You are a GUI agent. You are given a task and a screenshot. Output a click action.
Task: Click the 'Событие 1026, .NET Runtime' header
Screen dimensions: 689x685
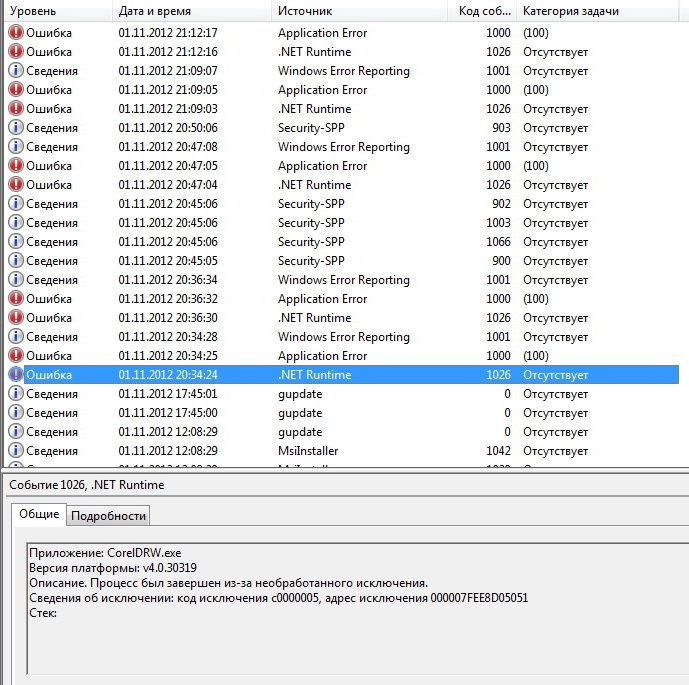tap(87, 485)
